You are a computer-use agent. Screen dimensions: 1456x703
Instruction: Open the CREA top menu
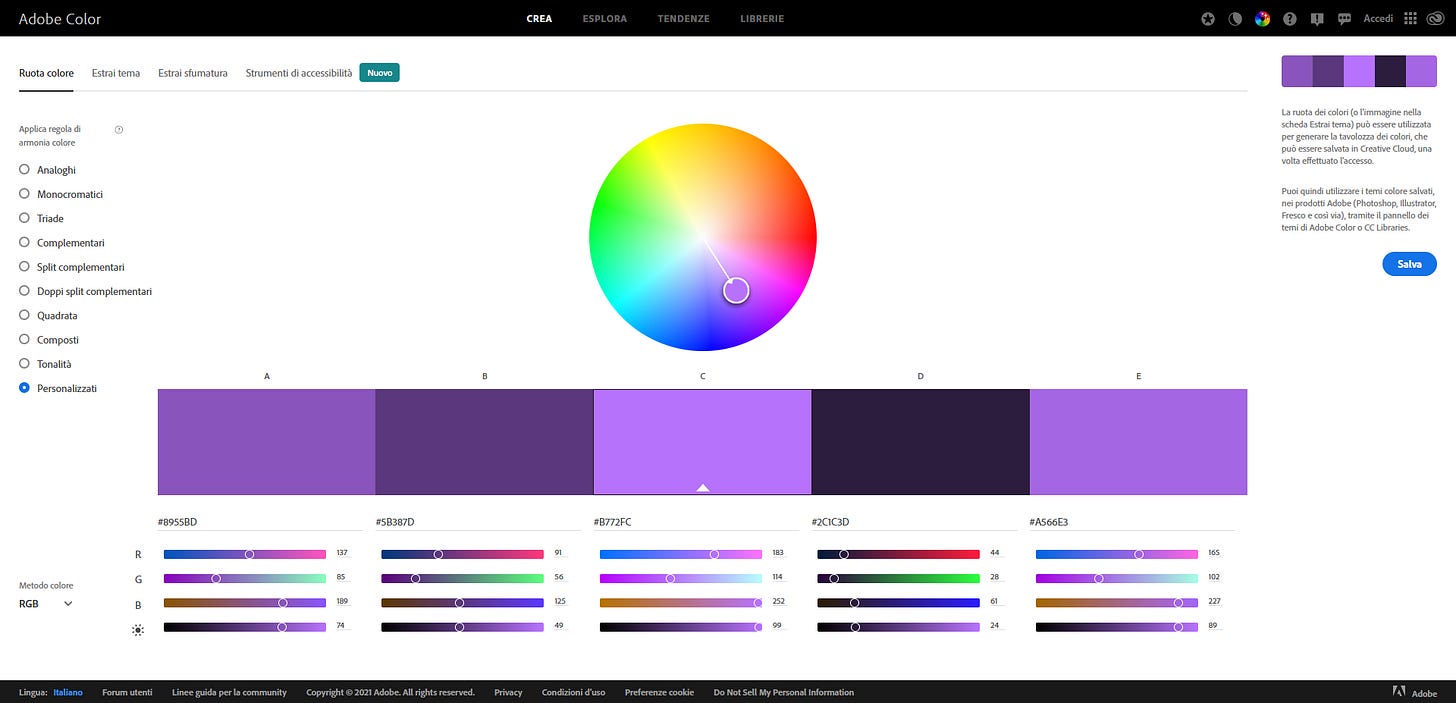[539, 19]
